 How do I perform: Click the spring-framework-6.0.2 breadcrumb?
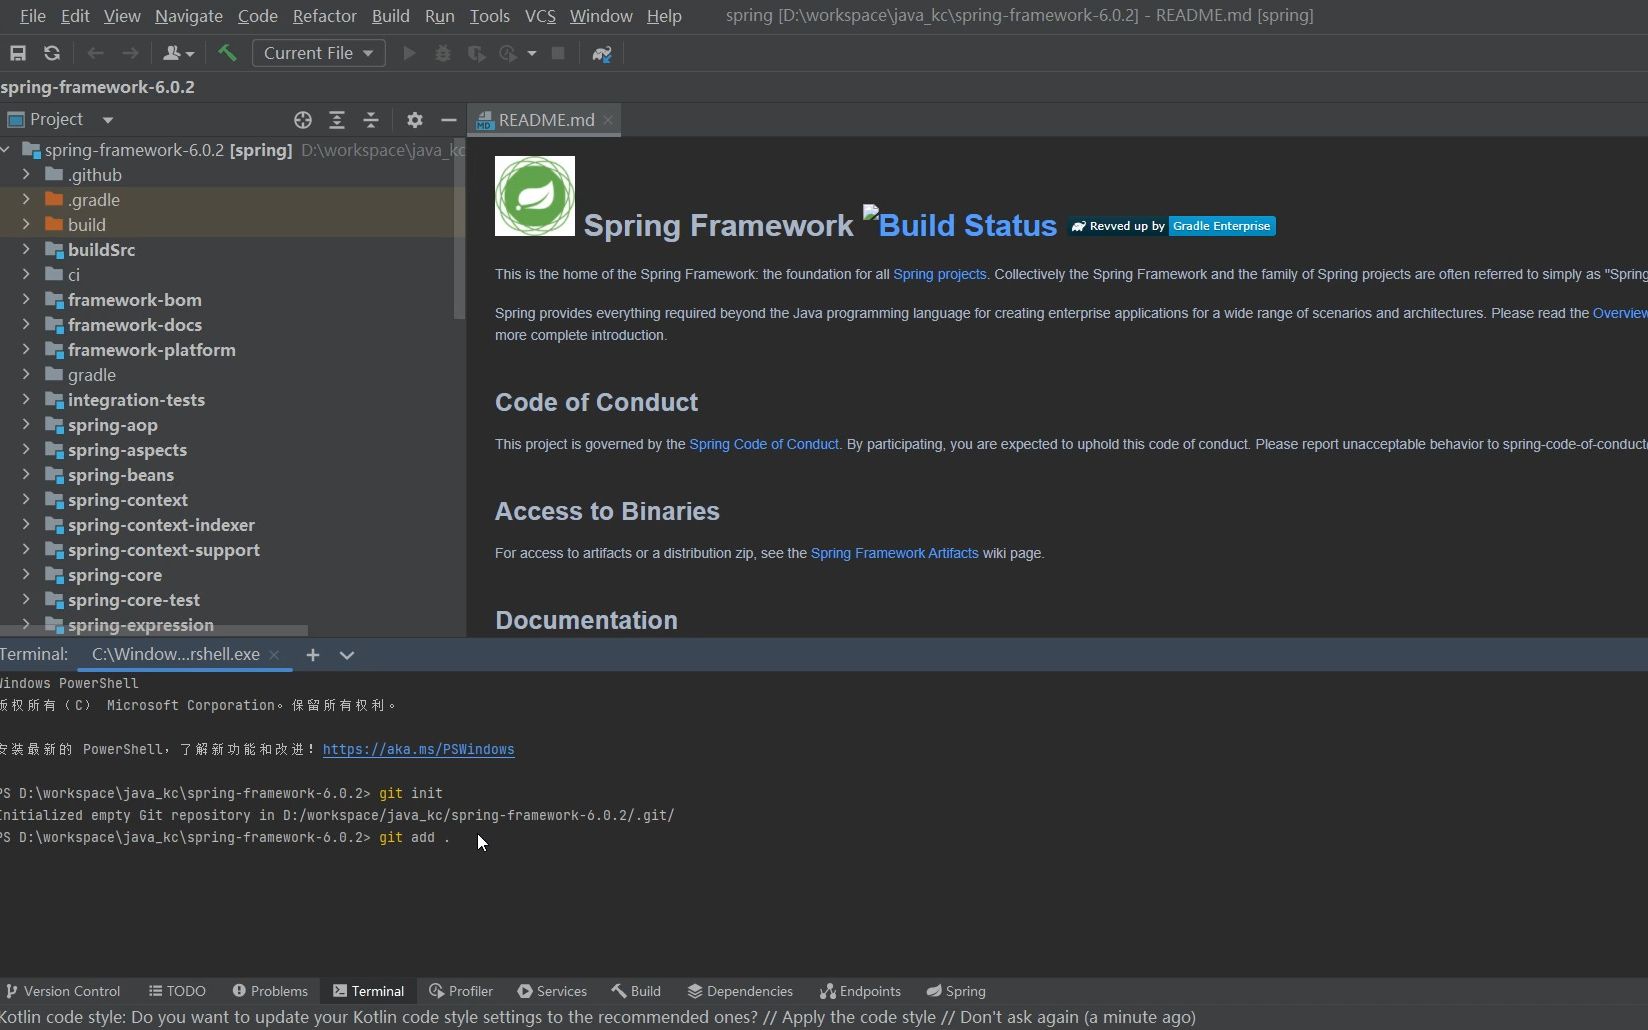tap(98, 87)
